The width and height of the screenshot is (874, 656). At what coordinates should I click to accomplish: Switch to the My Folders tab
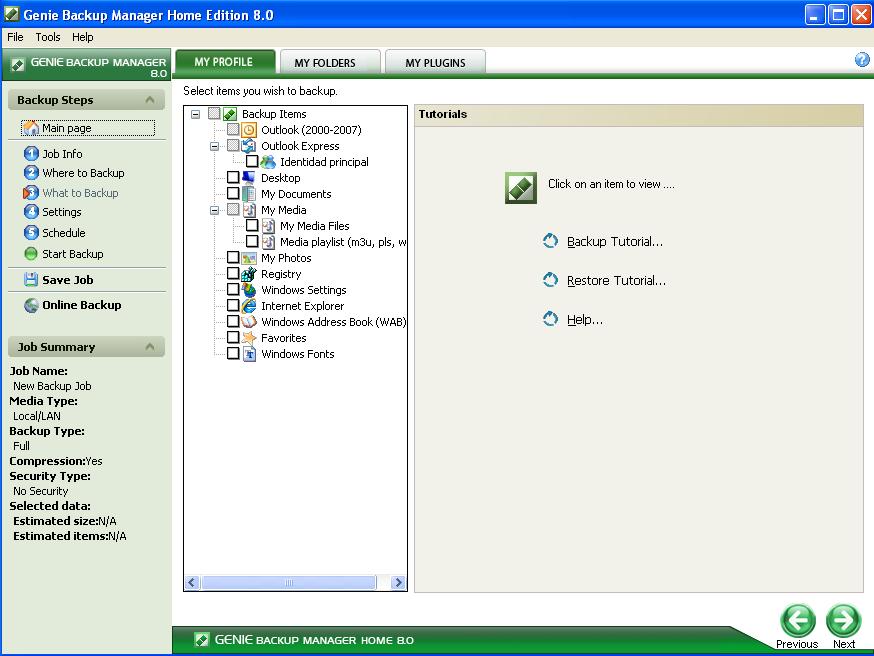[330, 62]
